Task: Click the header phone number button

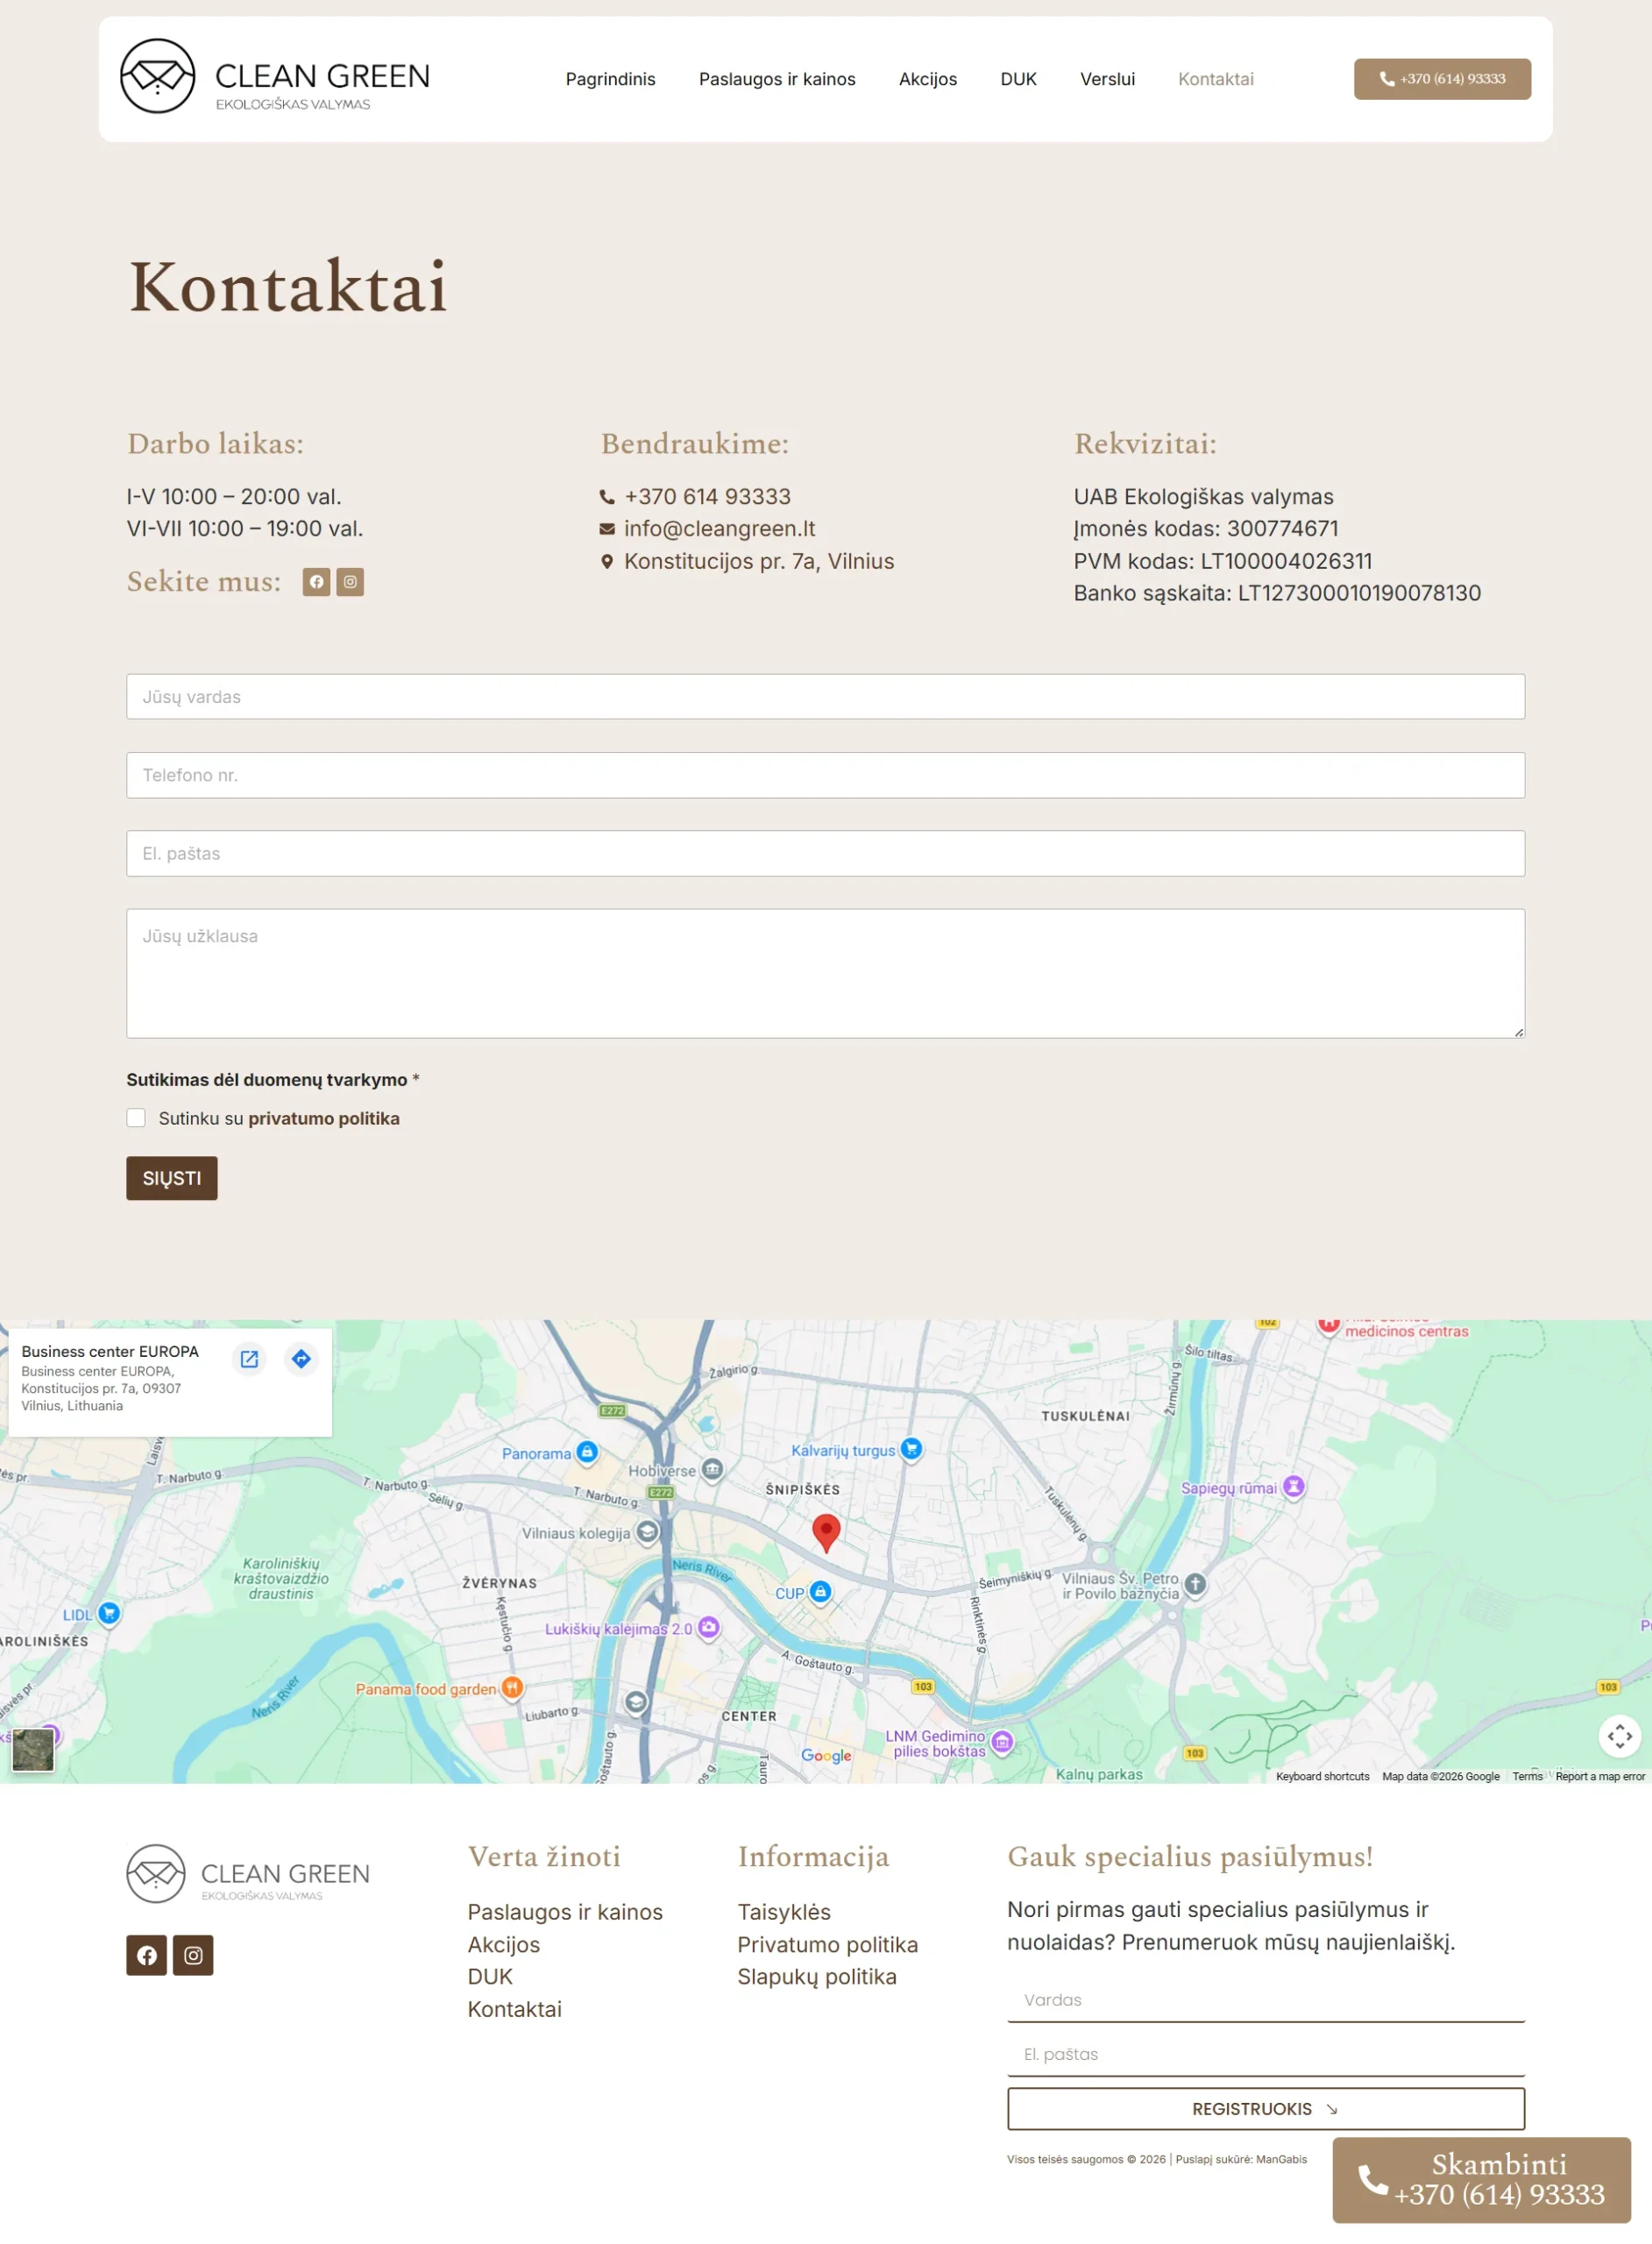Action: [1442, 79]
